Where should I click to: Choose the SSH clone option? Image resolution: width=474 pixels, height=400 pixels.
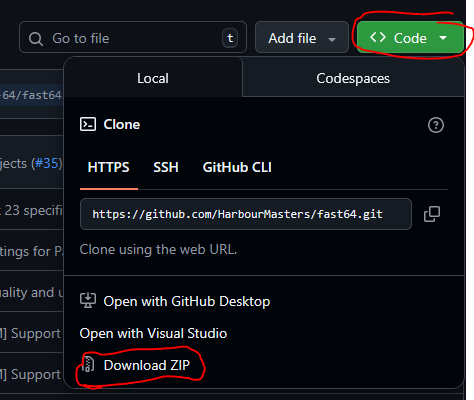coord(166,167)
